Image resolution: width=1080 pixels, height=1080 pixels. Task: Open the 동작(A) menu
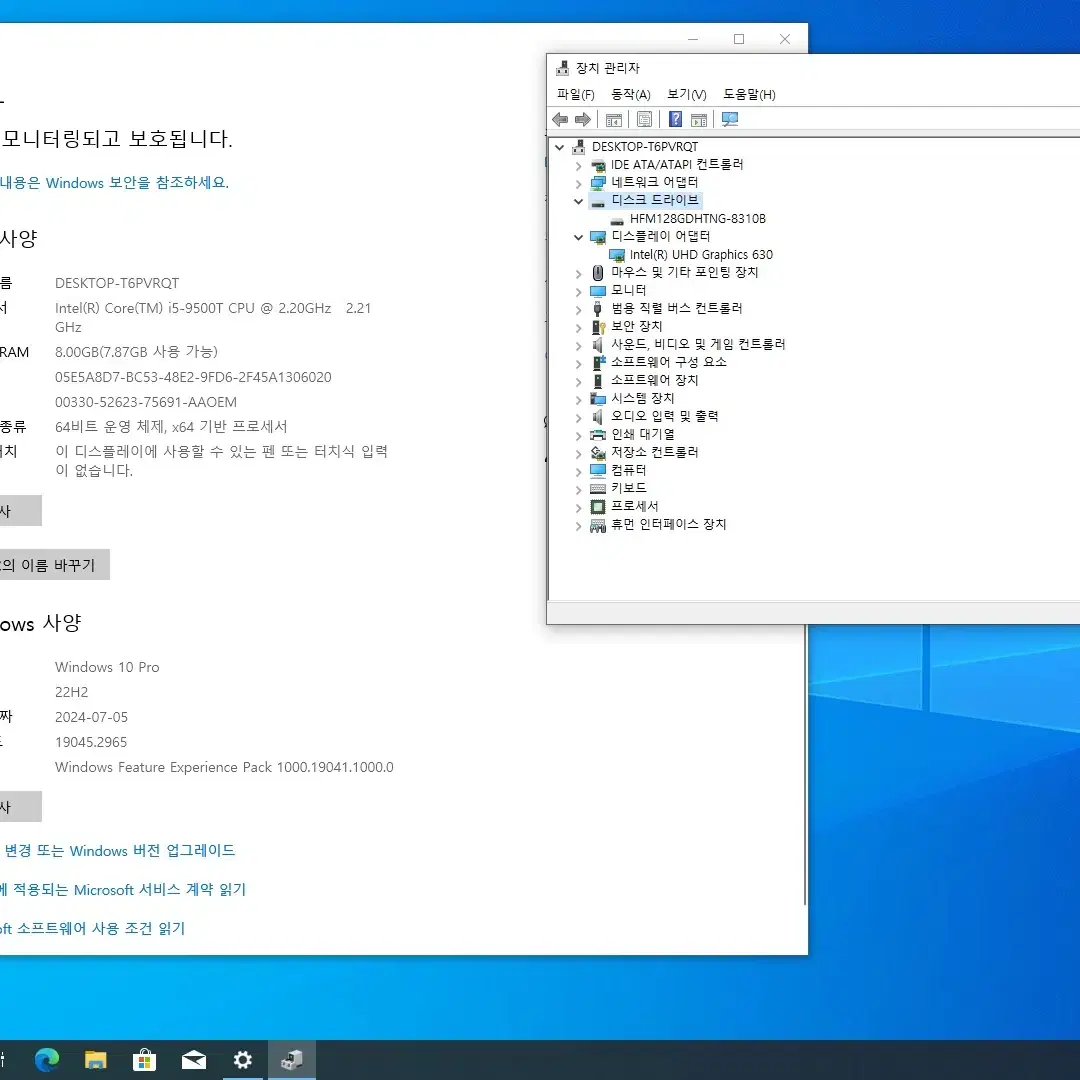[631, 94]
